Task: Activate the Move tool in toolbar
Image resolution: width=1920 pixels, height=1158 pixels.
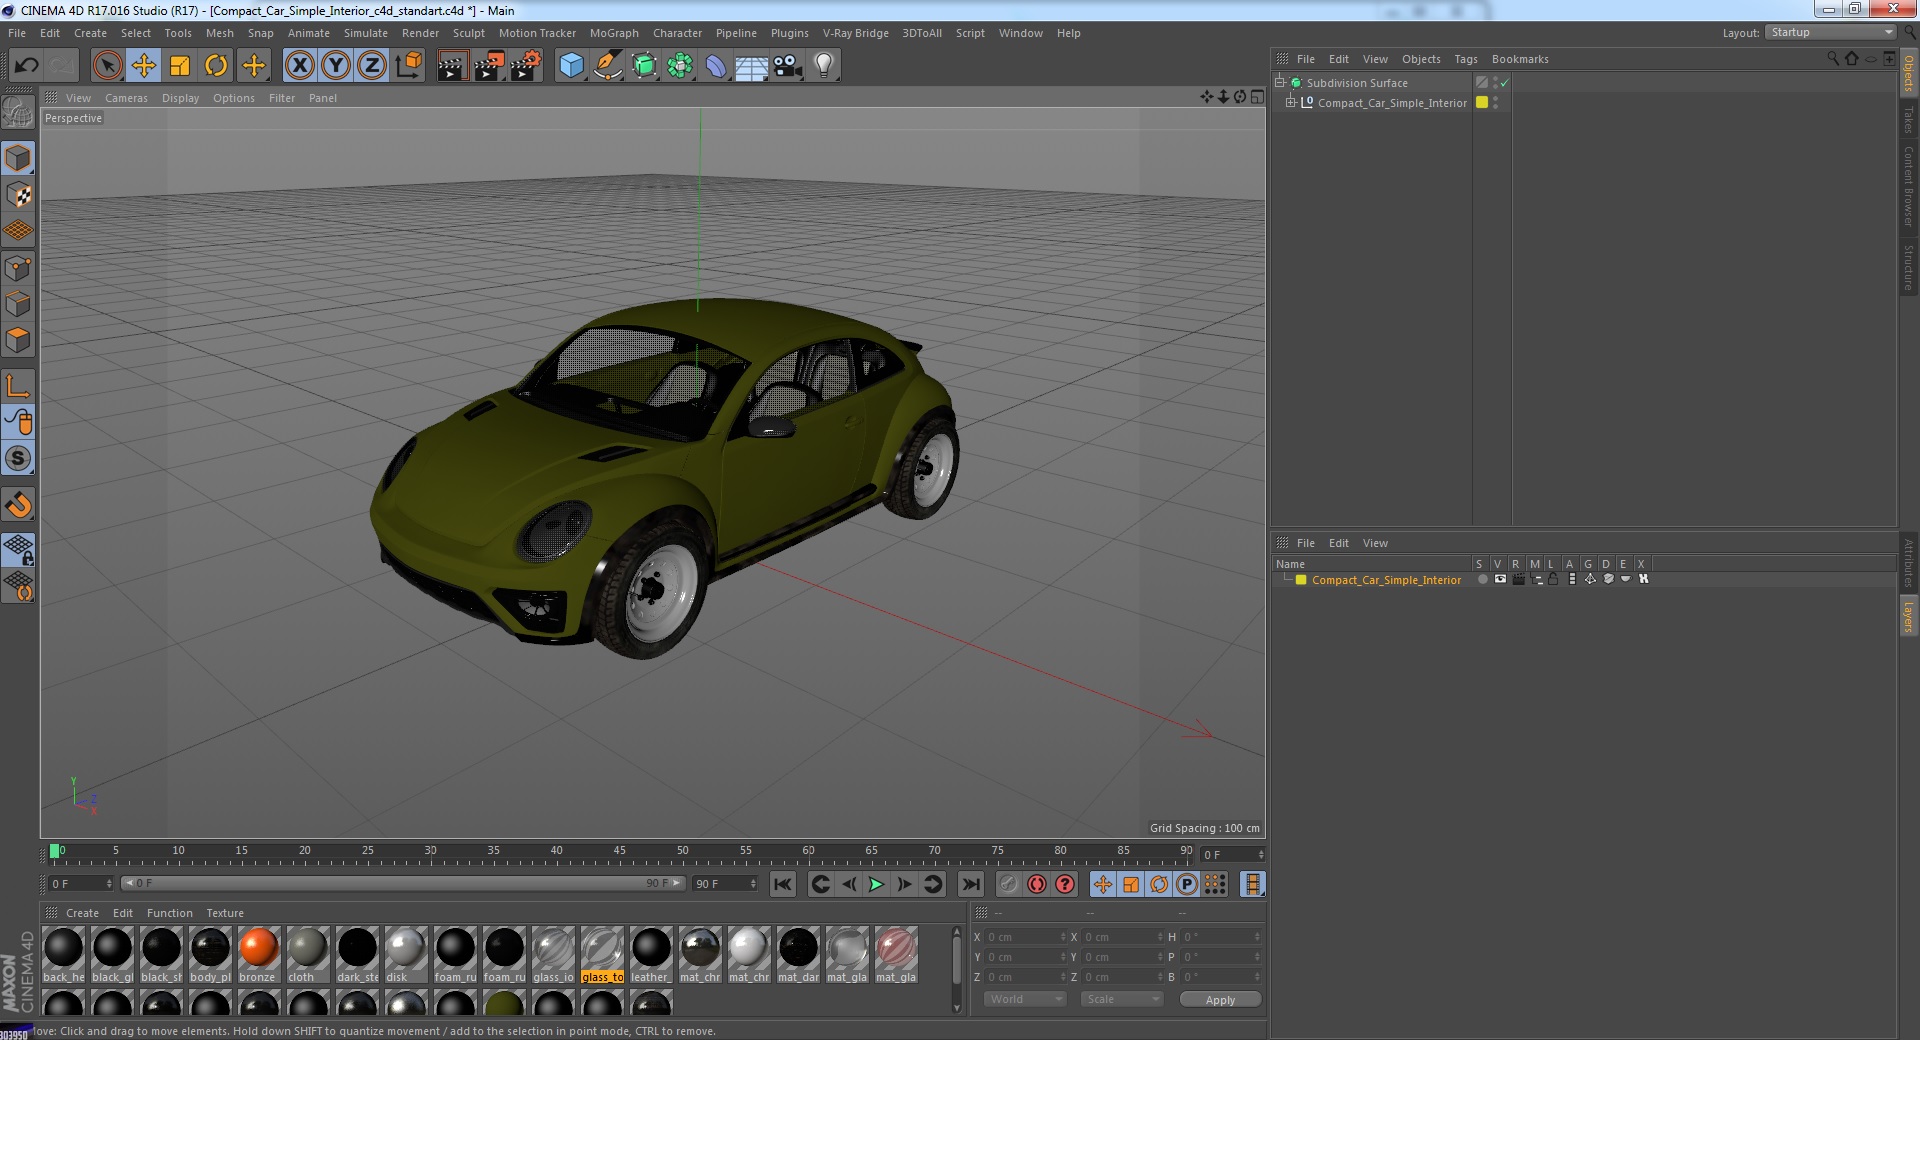Action: click(x=144, y=66)
